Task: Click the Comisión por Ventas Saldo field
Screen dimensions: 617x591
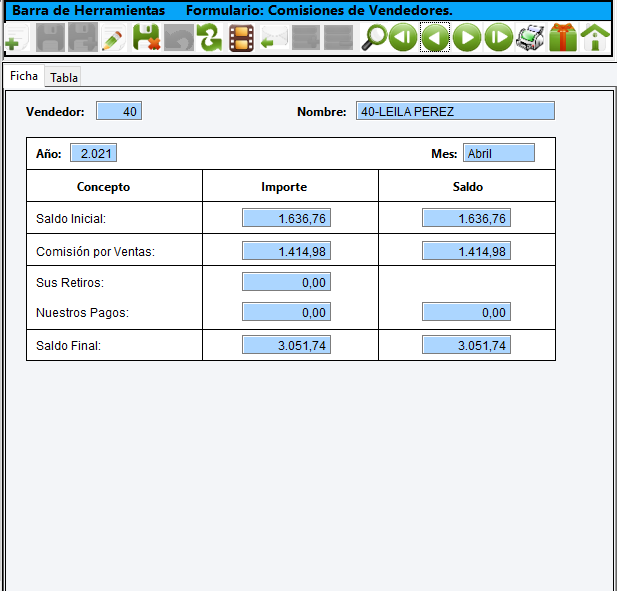Action: 466,251
